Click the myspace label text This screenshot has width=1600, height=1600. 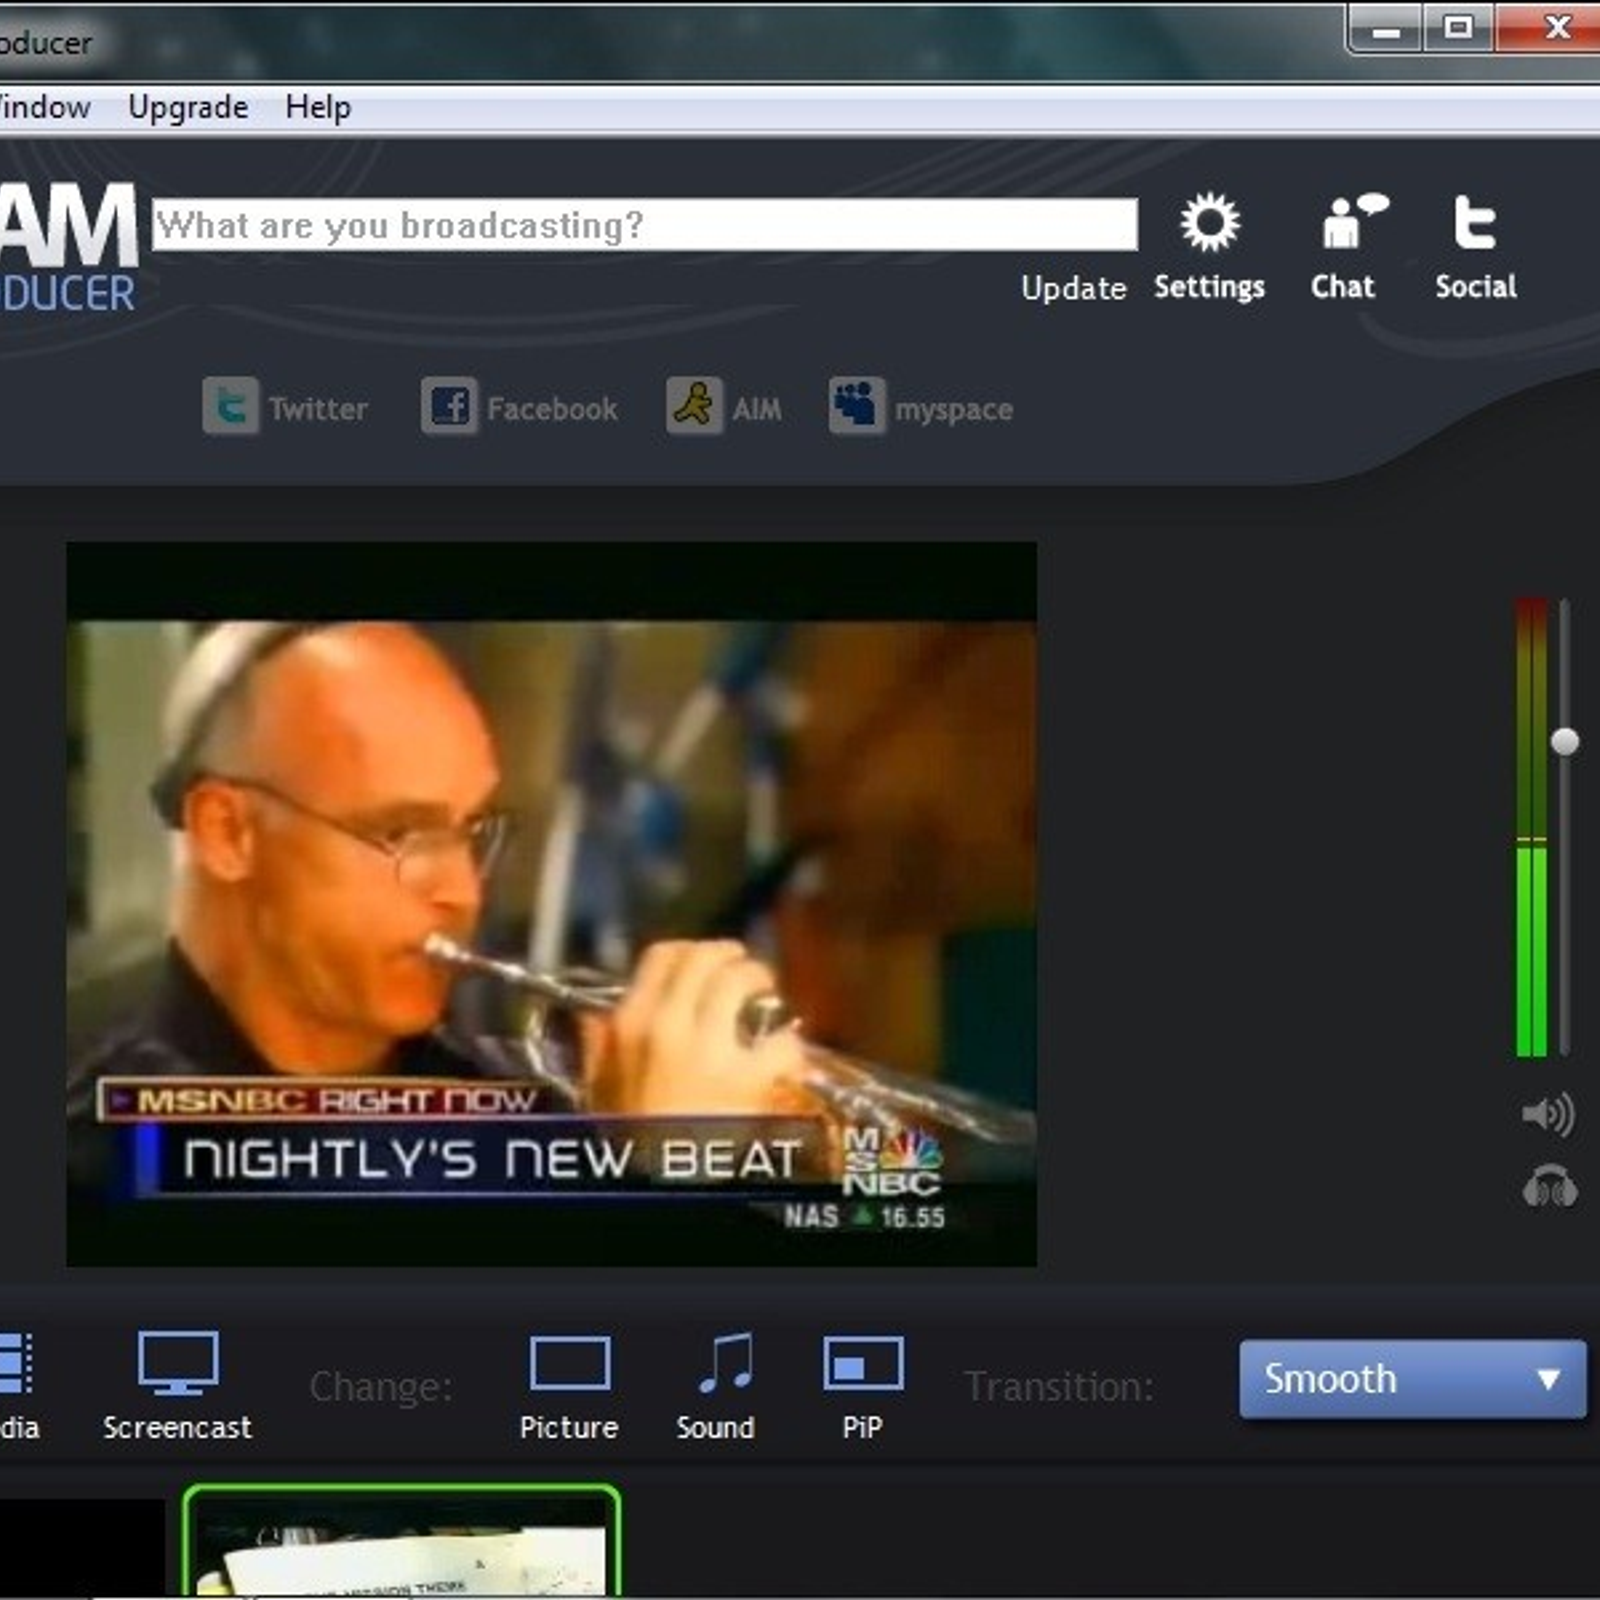click(x=954, y=410)
